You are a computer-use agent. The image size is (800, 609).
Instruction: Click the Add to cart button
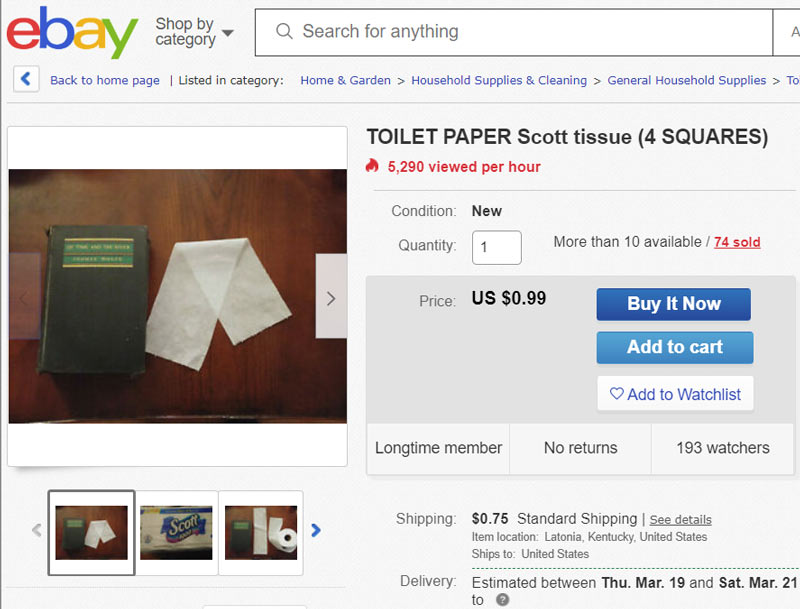(674, 347)
